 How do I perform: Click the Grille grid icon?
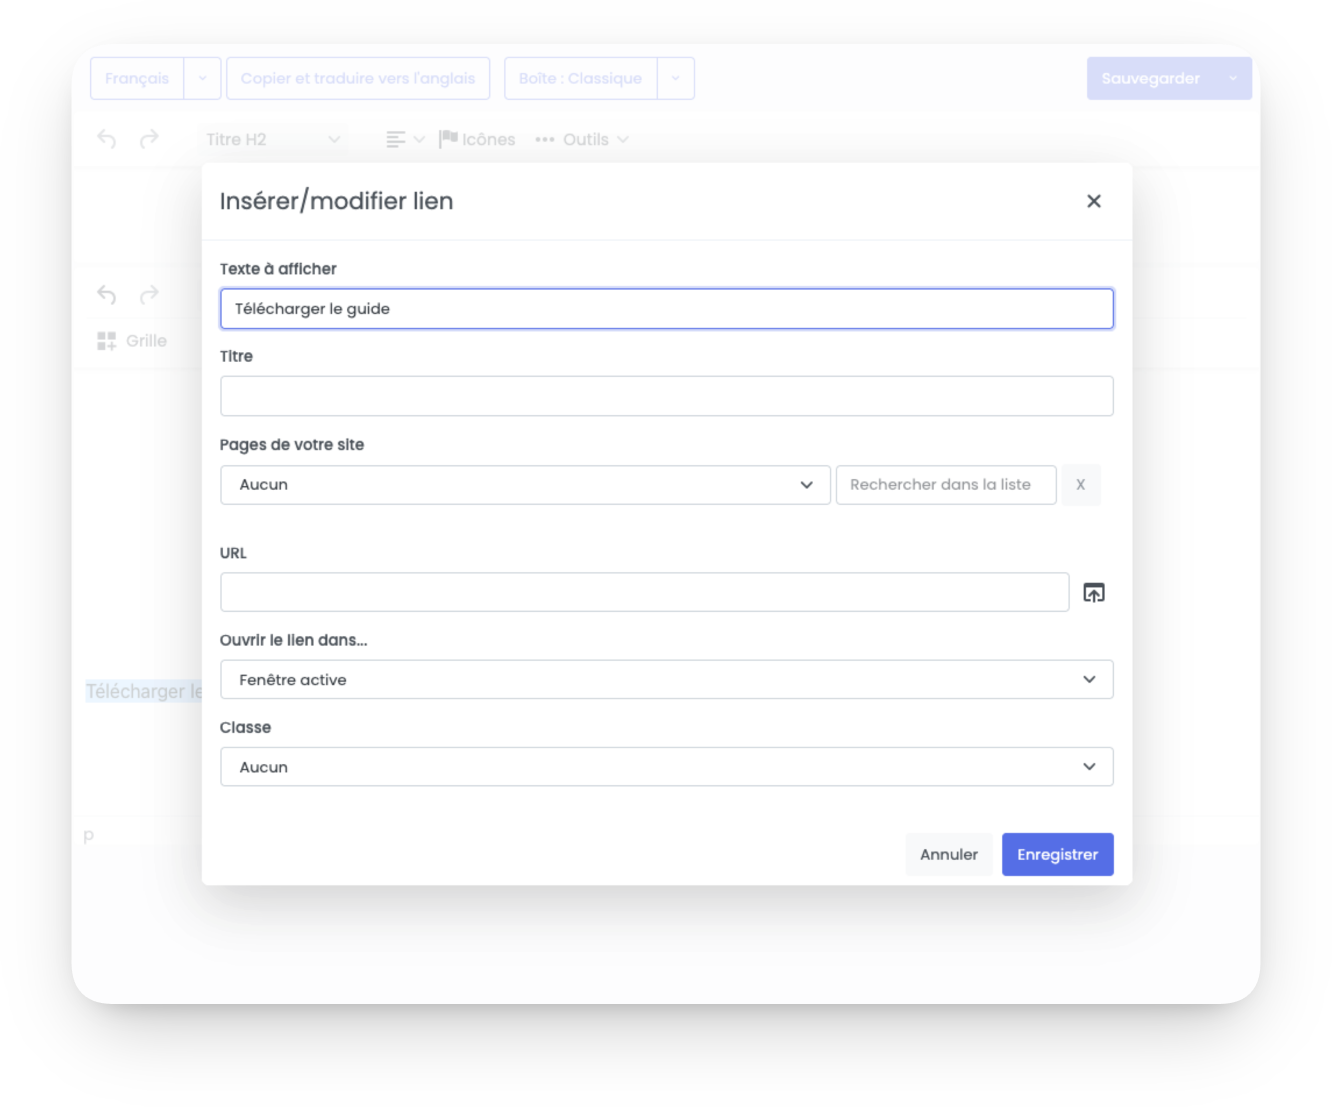107,341
